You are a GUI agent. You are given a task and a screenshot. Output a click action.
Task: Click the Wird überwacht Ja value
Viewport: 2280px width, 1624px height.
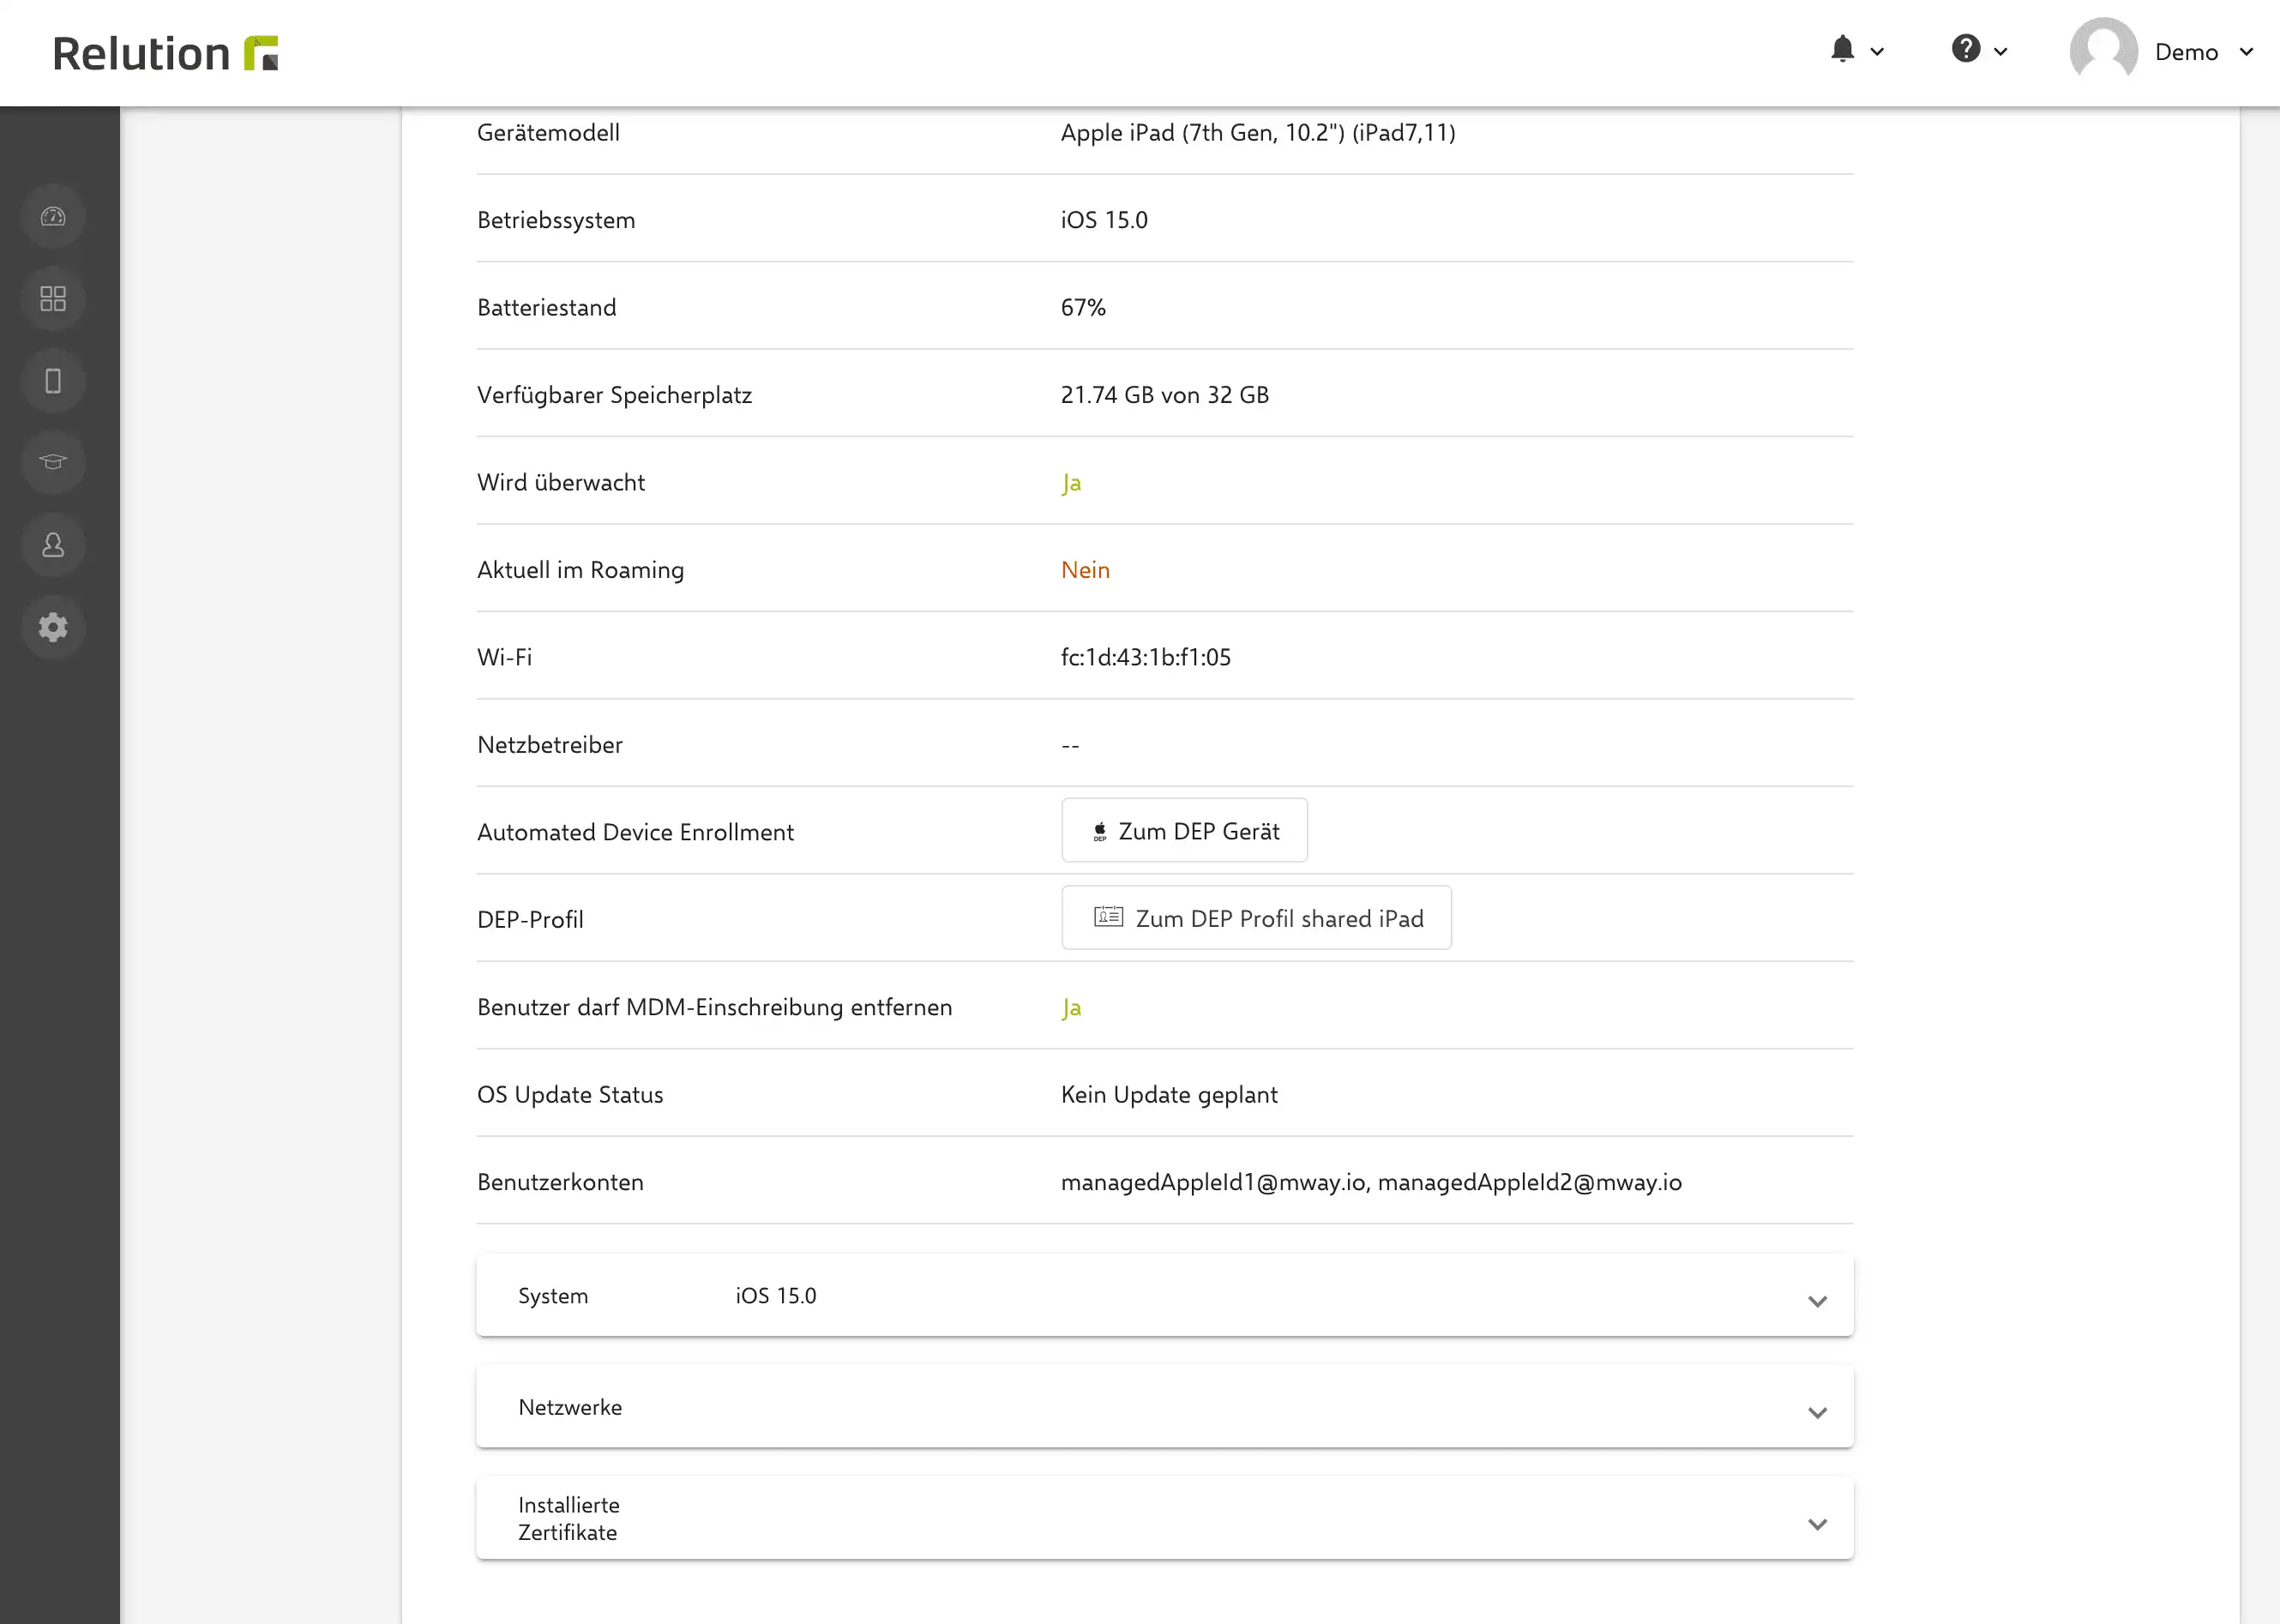coord(1071,483)
